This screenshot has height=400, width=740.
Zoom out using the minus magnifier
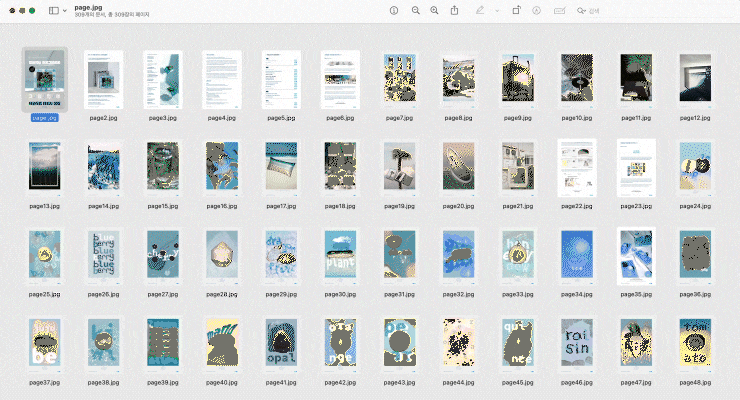click(x=415, y=10)
